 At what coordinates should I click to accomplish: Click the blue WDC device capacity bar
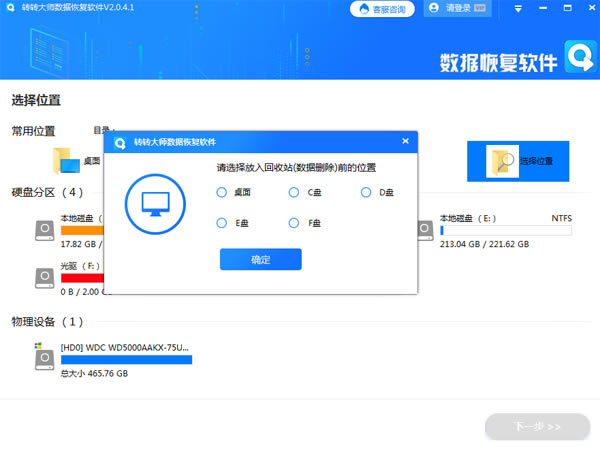127,359
